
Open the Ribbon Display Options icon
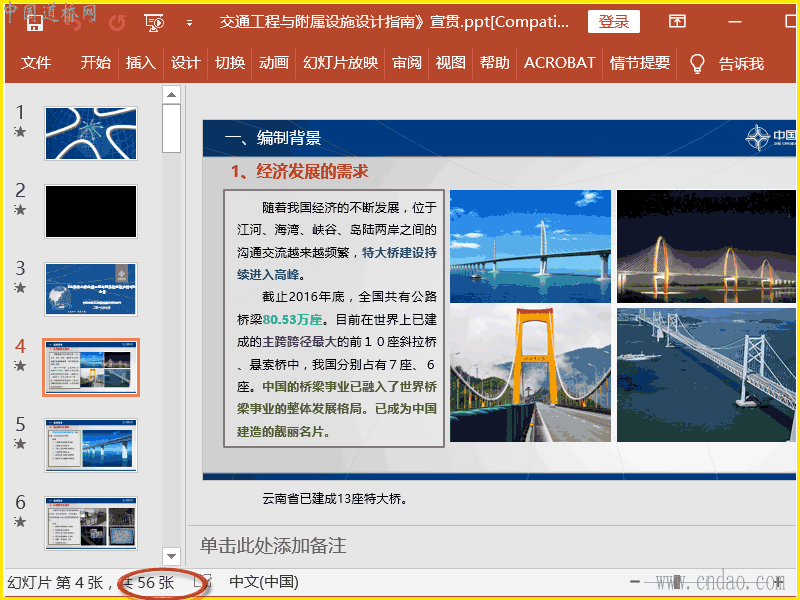[x=677, y=21]
